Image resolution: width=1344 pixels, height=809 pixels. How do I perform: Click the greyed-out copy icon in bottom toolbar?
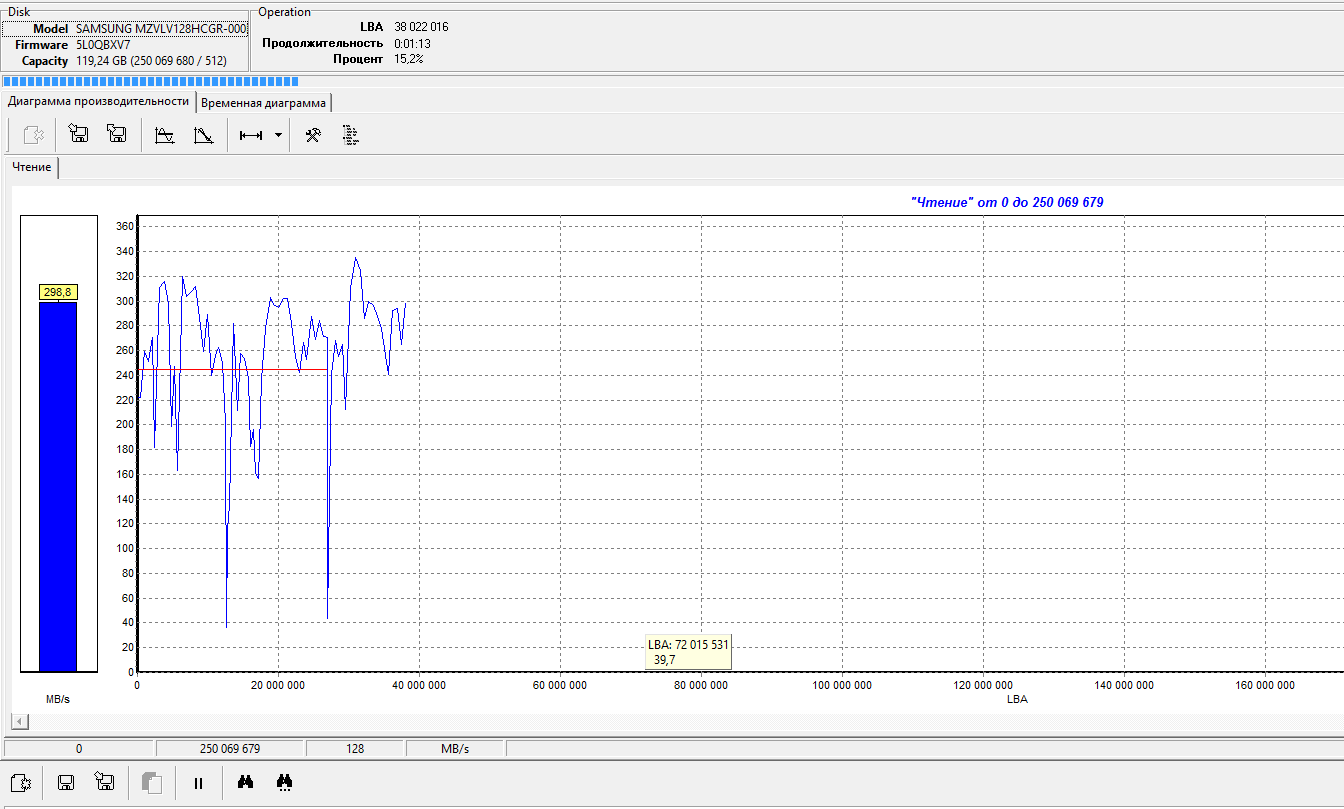(152, 782)
